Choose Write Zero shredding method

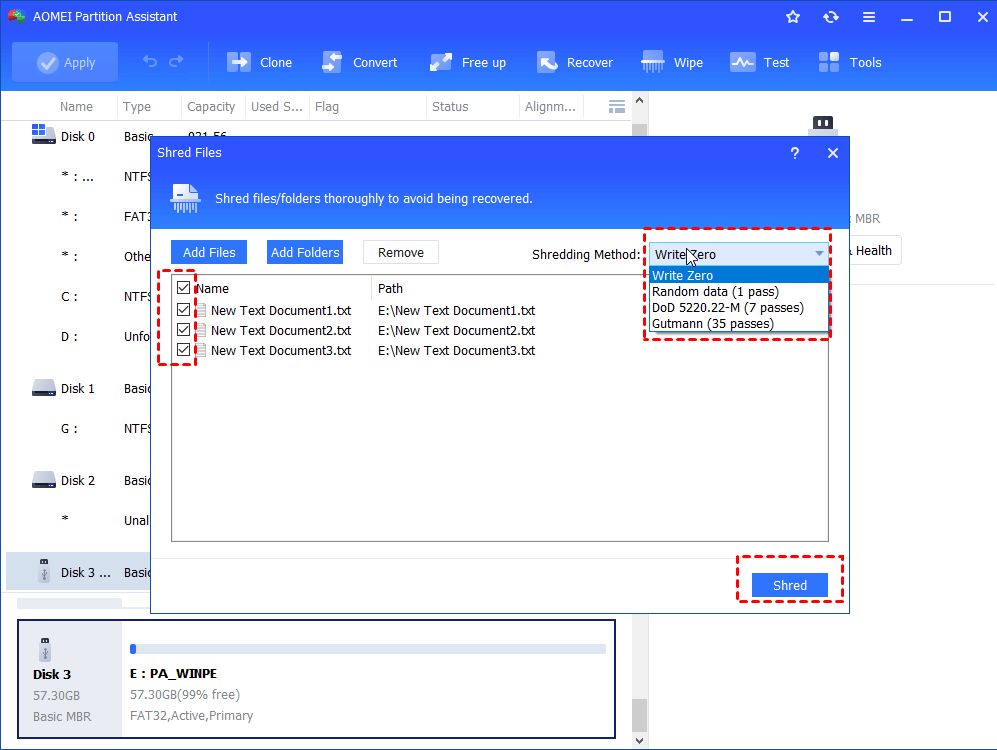coord(739,275)
